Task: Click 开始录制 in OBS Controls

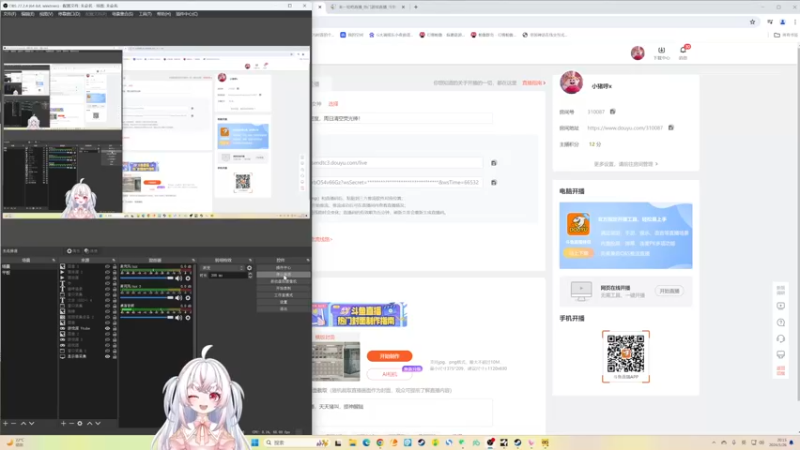Action: 283,288
